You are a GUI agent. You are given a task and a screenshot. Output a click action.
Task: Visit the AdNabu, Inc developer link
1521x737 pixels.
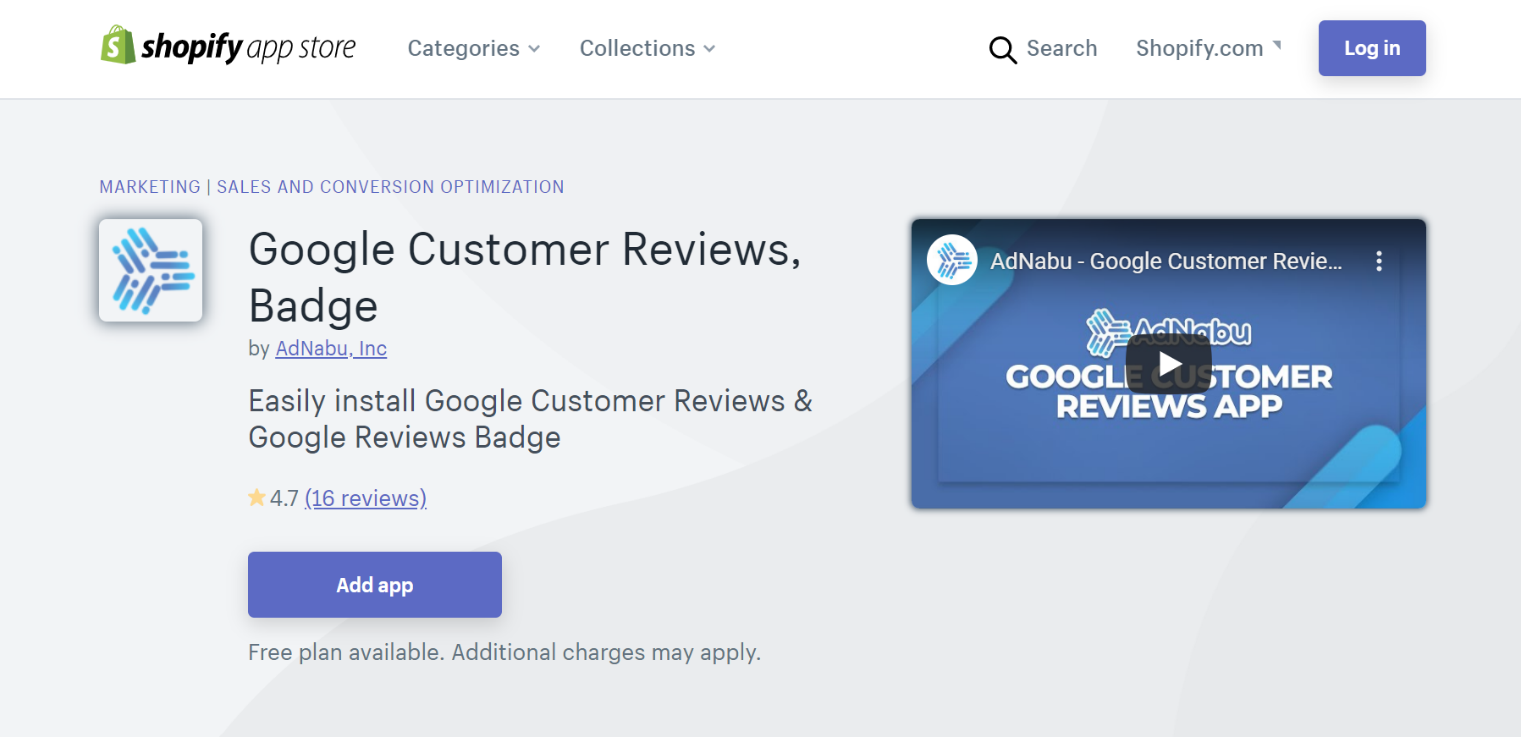[x=331, y=348]
